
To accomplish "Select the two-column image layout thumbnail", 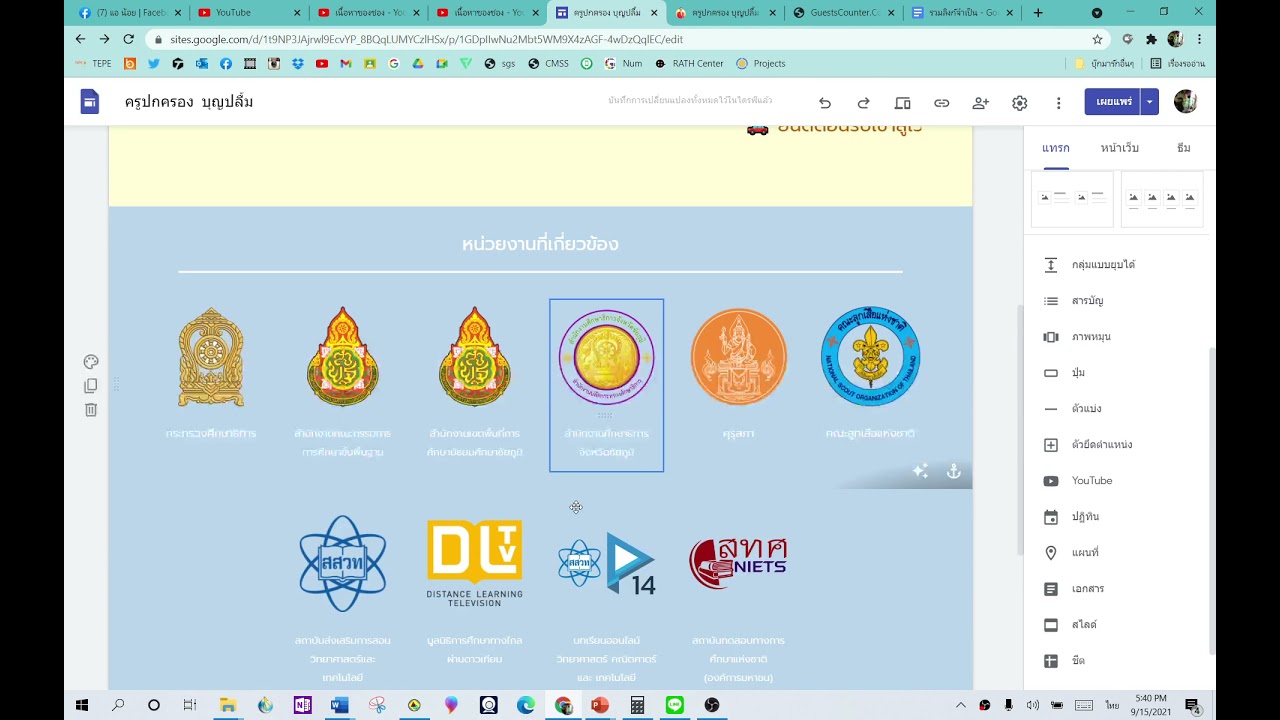I will 1072,199.
